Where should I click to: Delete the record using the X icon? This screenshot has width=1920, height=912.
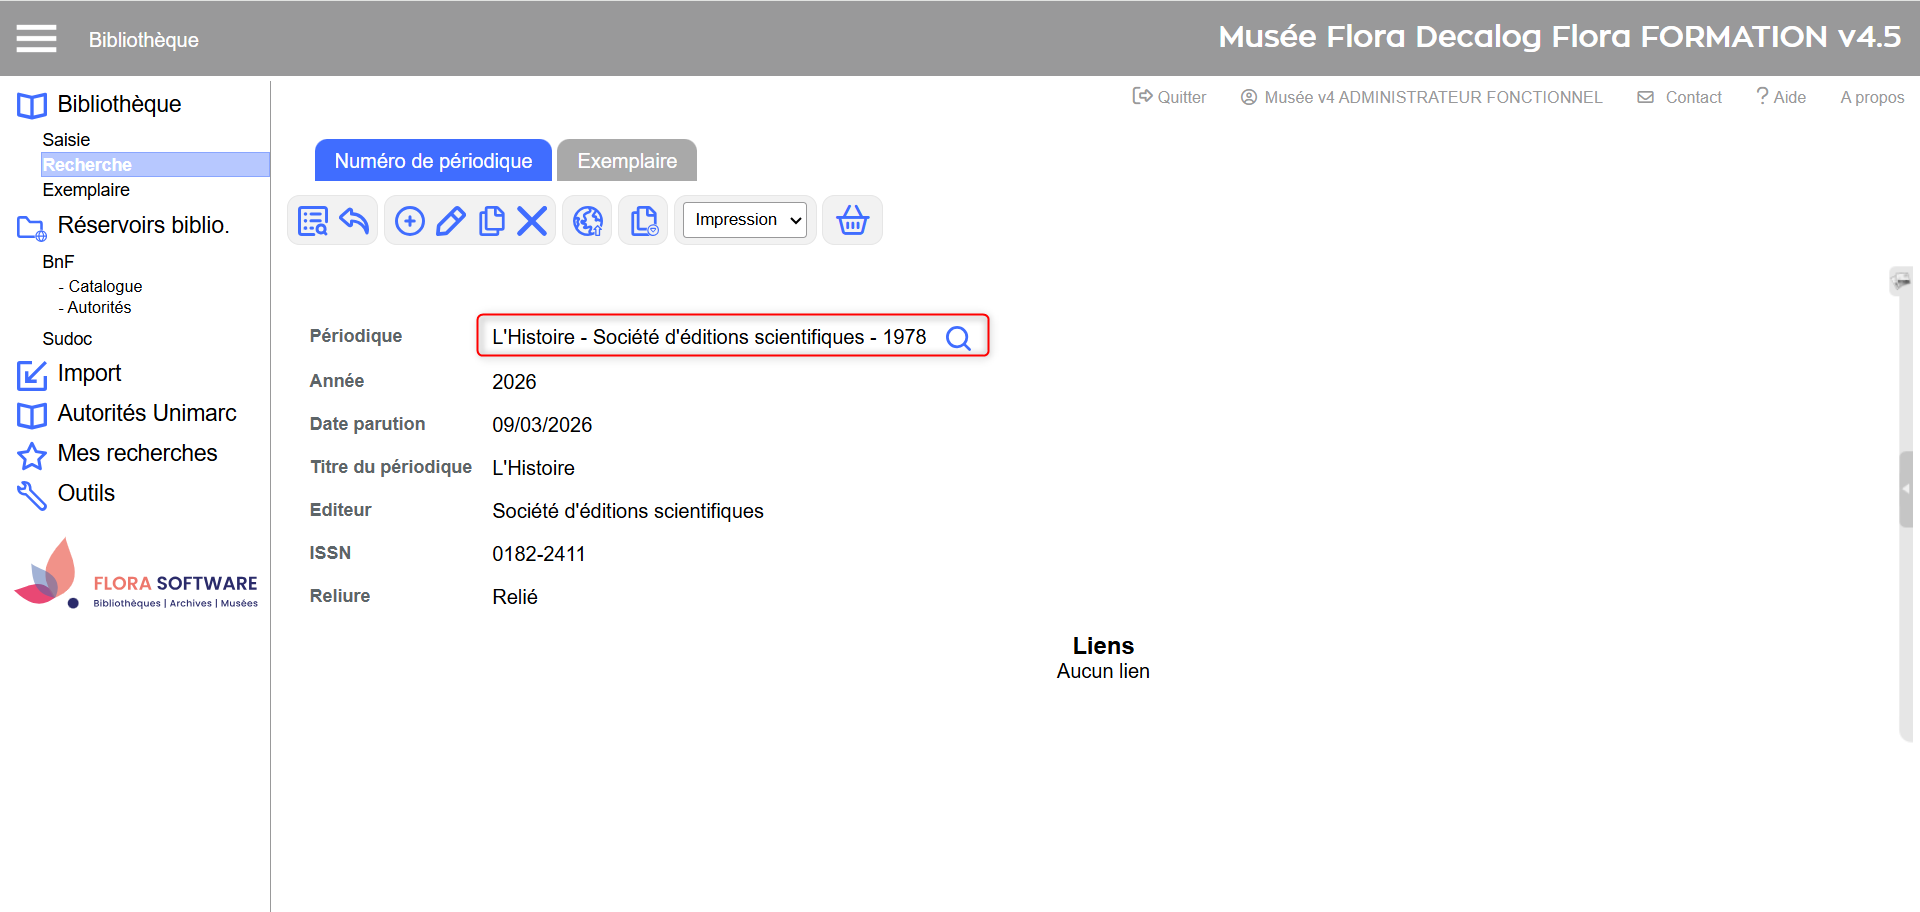click(532, 221)
